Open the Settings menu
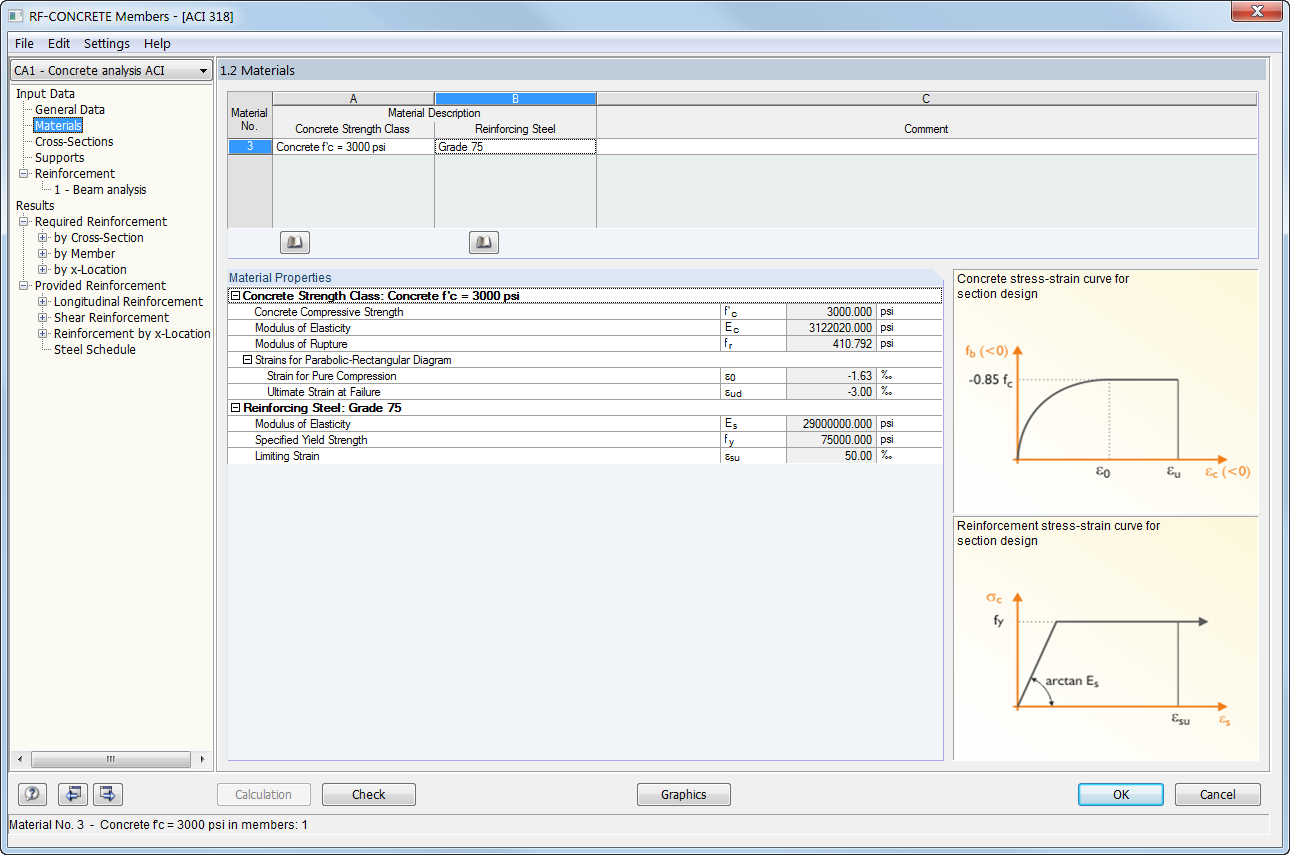 [x=107, y=44]
